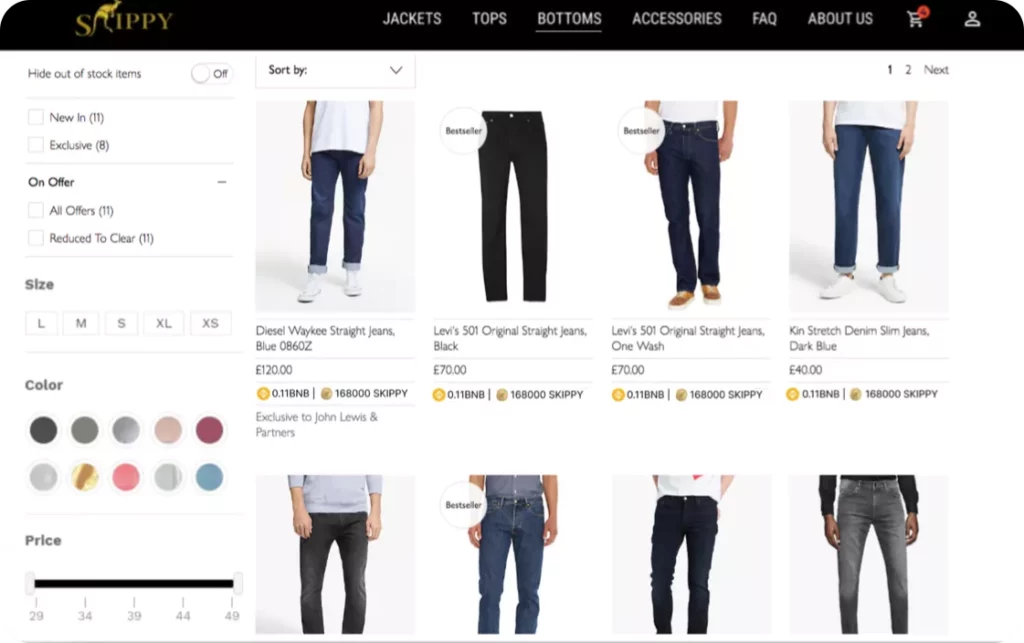
Task: Go to Next results page
Action: click(x=936, y=70)
